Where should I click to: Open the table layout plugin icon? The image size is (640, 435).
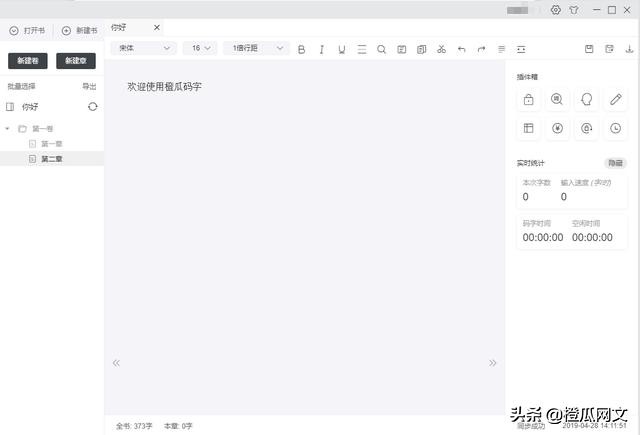click(x=529, y=129)
